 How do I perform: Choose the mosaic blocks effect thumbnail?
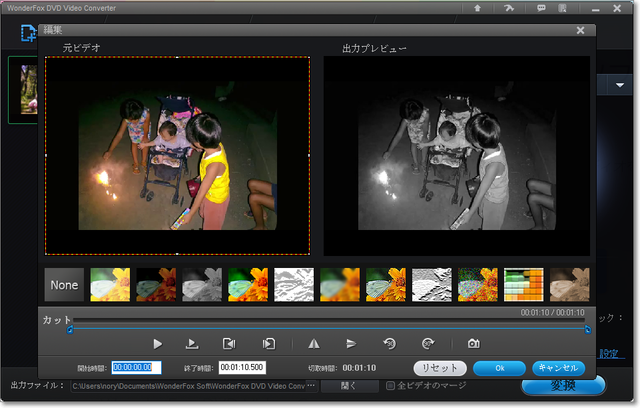[523, 285]
